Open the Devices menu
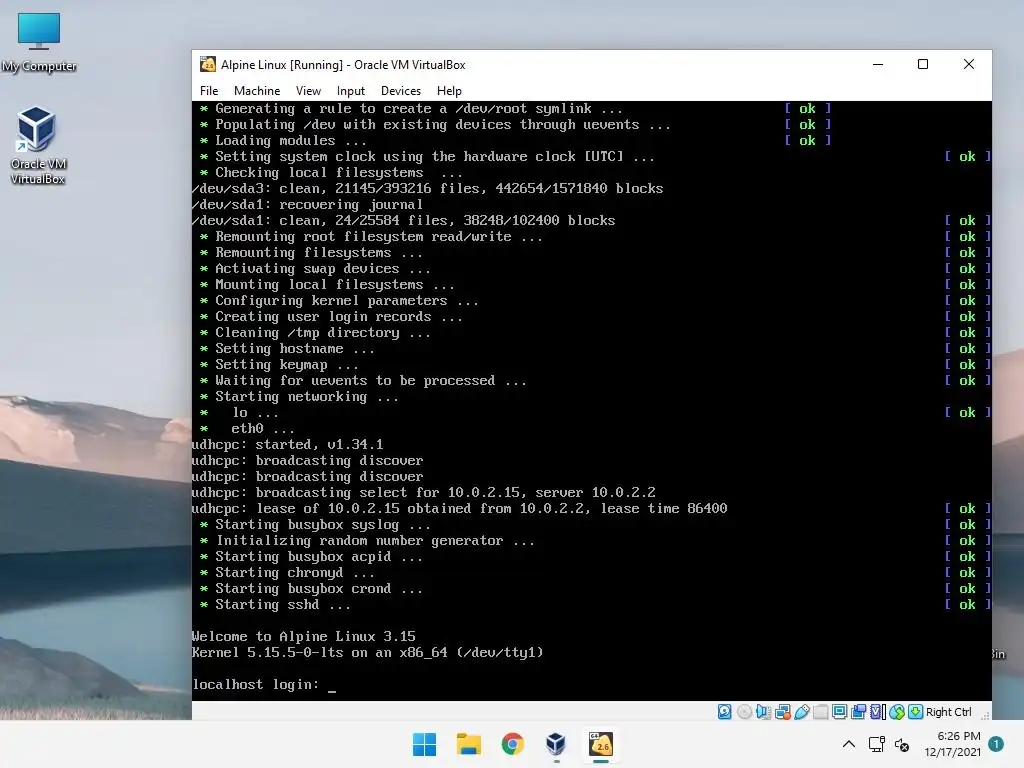The height and width of the screenshot is (768, 1024). point(401,91)
